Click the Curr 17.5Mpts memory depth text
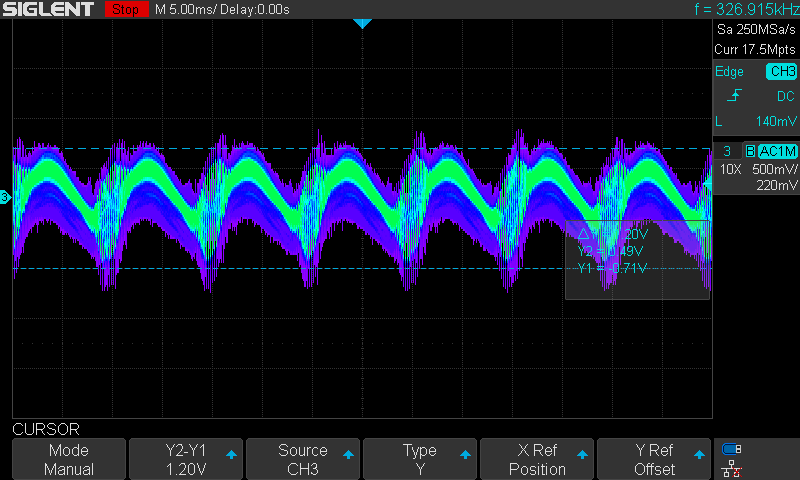This screenshot has width=800, height=480. pos(755,49)
